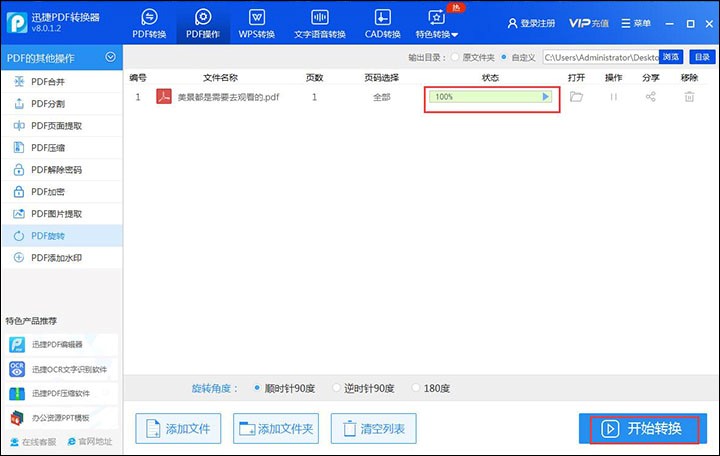
Task: Open PDF图片提取 in the sidebar
Action: [62, 214]
